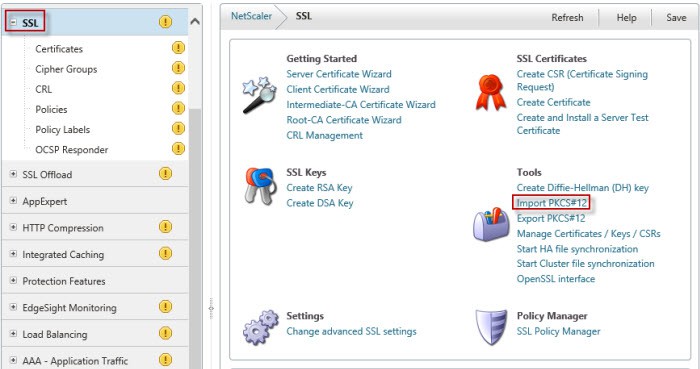
Task: Click the warning icon beside Integrated Caching
Action: click(165, 253)
